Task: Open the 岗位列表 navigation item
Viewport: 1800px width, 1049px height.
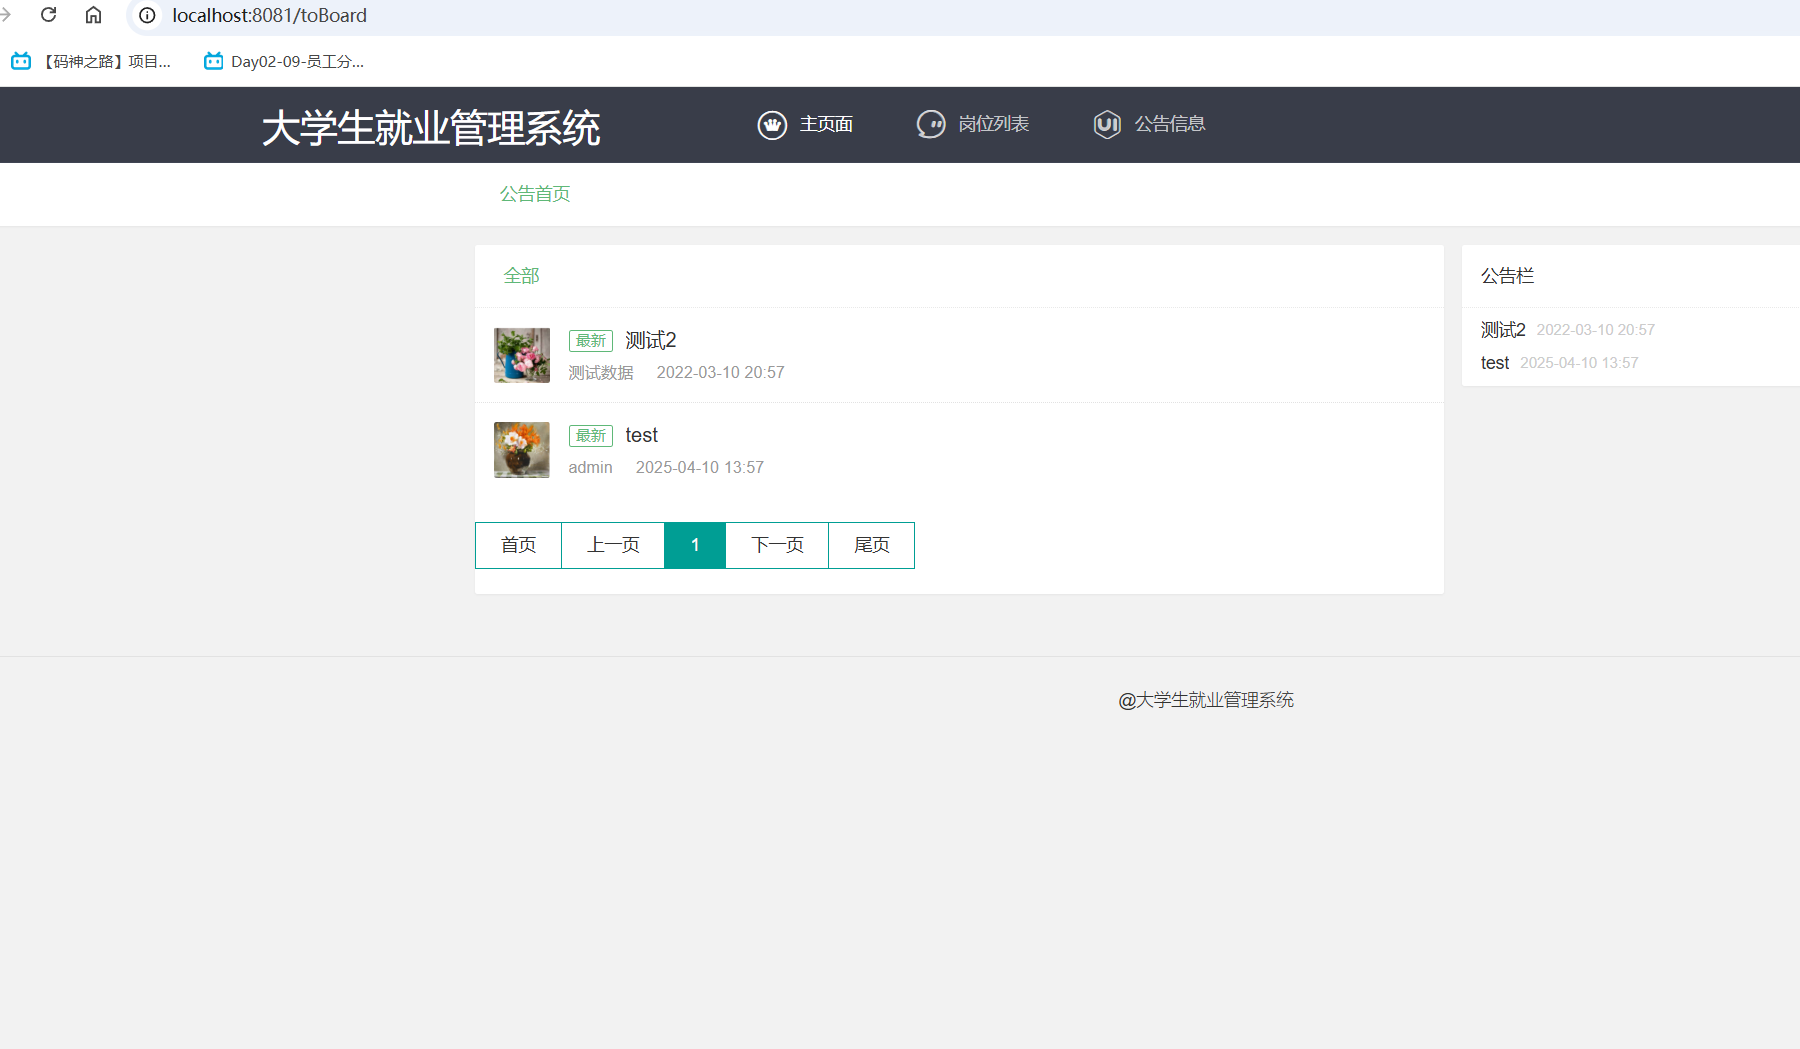Action: (993, 124)
